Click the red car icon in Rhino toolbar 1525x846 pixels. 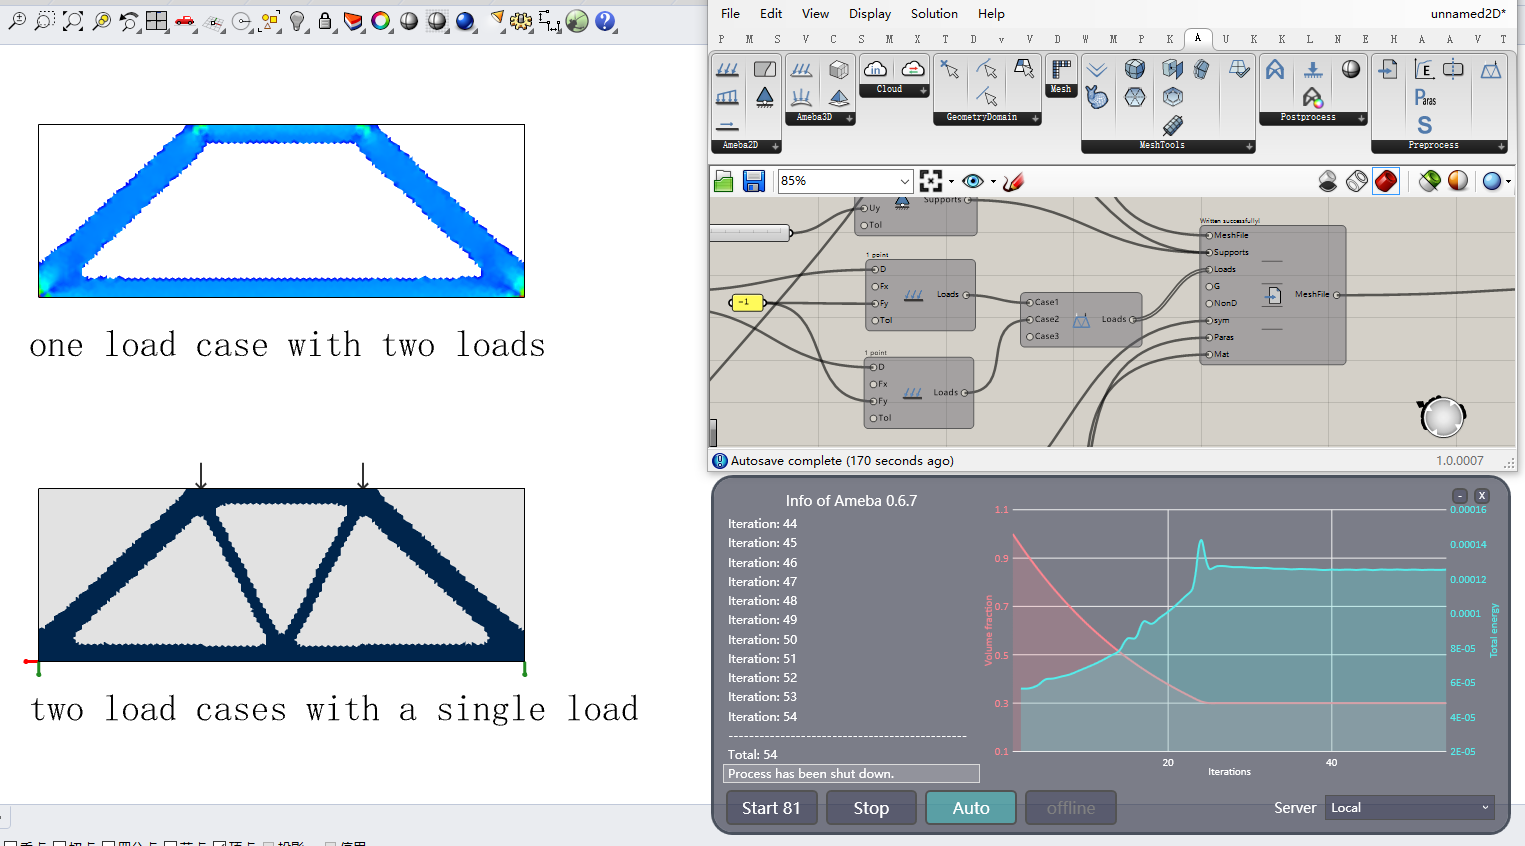coord(185,20)
